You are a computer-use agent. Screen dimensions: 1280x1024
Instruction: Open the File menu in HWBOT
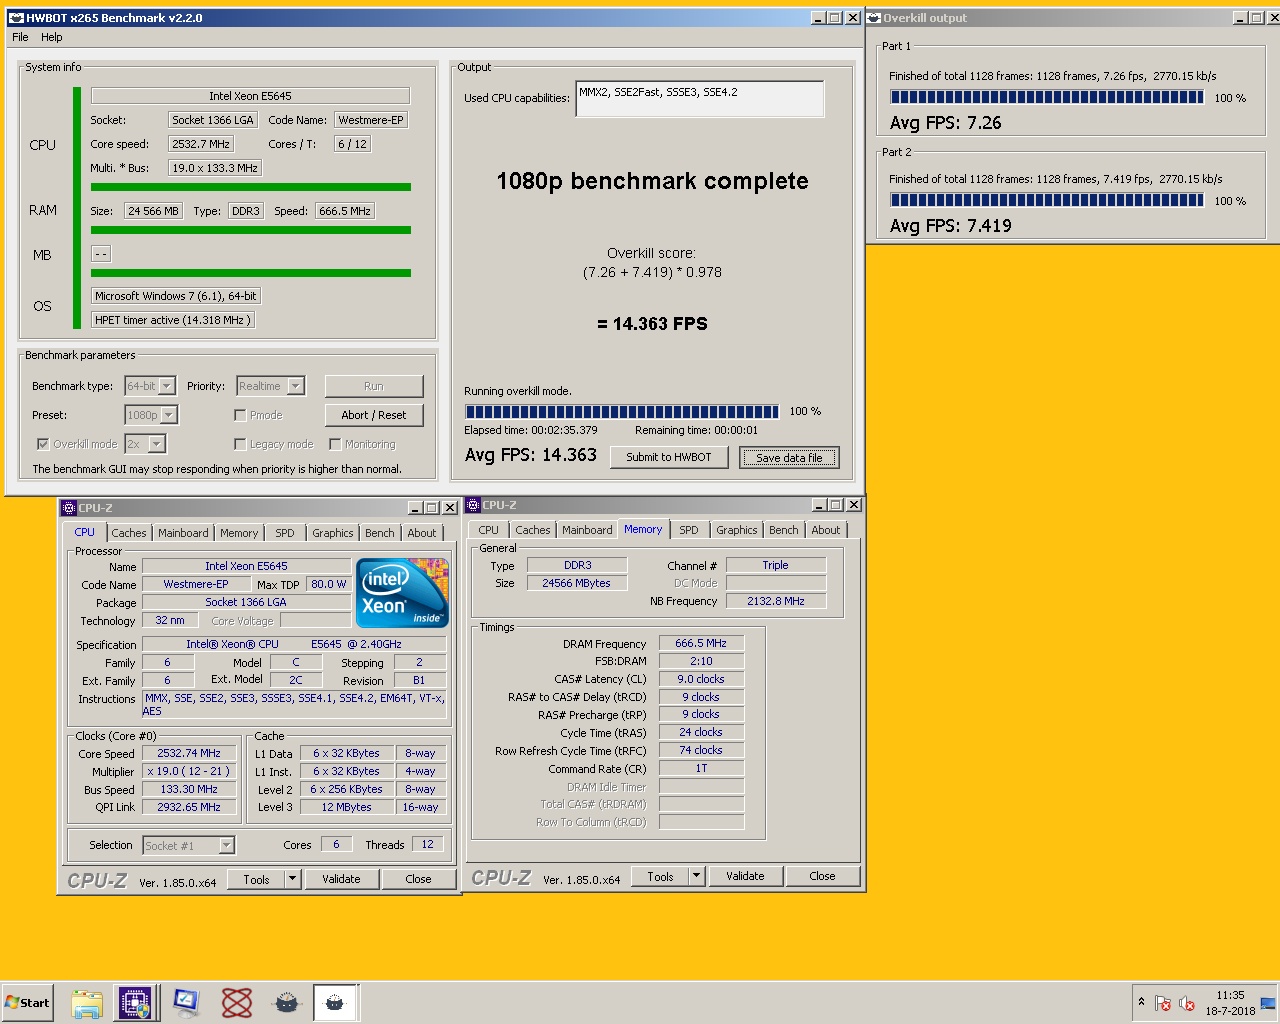tap(20, 37)
